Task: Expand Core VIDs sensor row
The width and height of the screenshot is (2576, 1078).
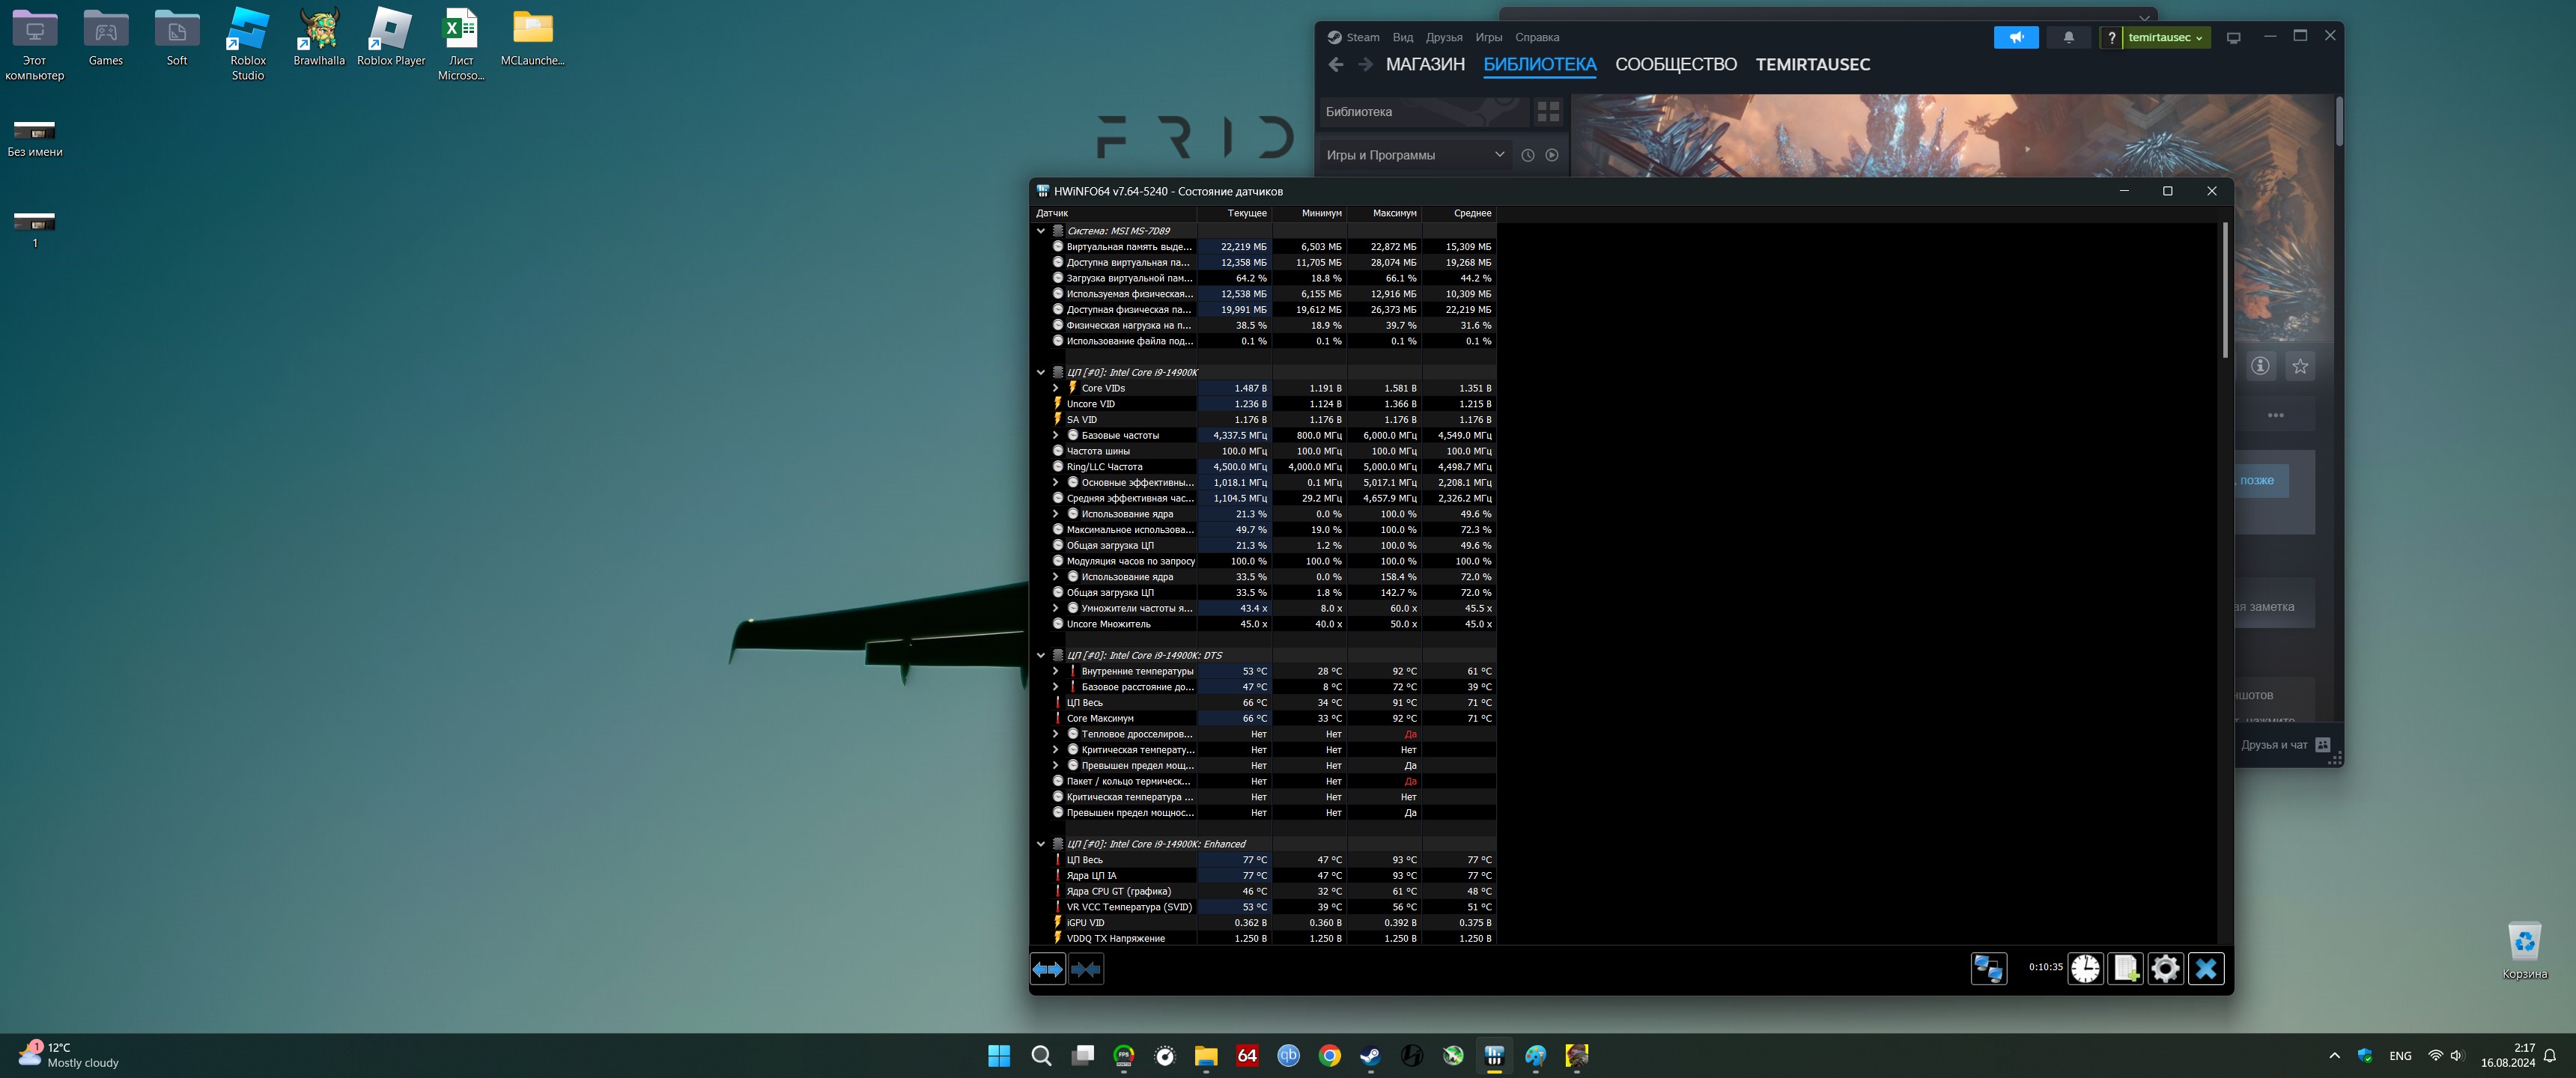Action: tap(1055, 388)
